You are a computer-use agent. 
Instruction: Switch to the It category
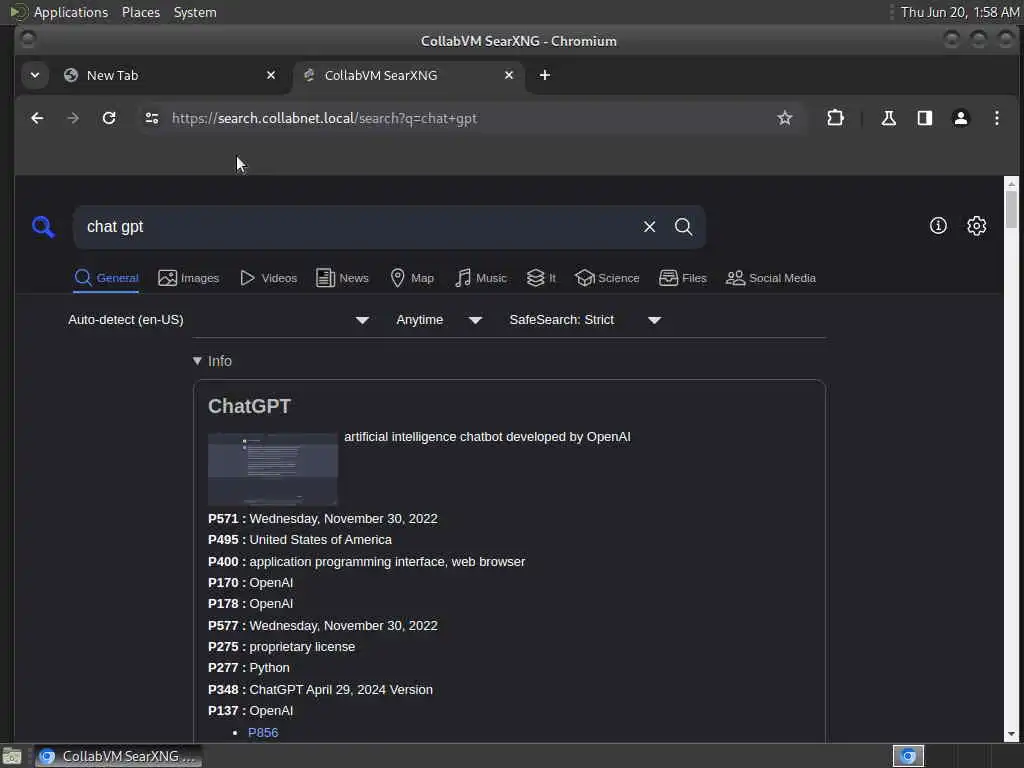point(541,278)
